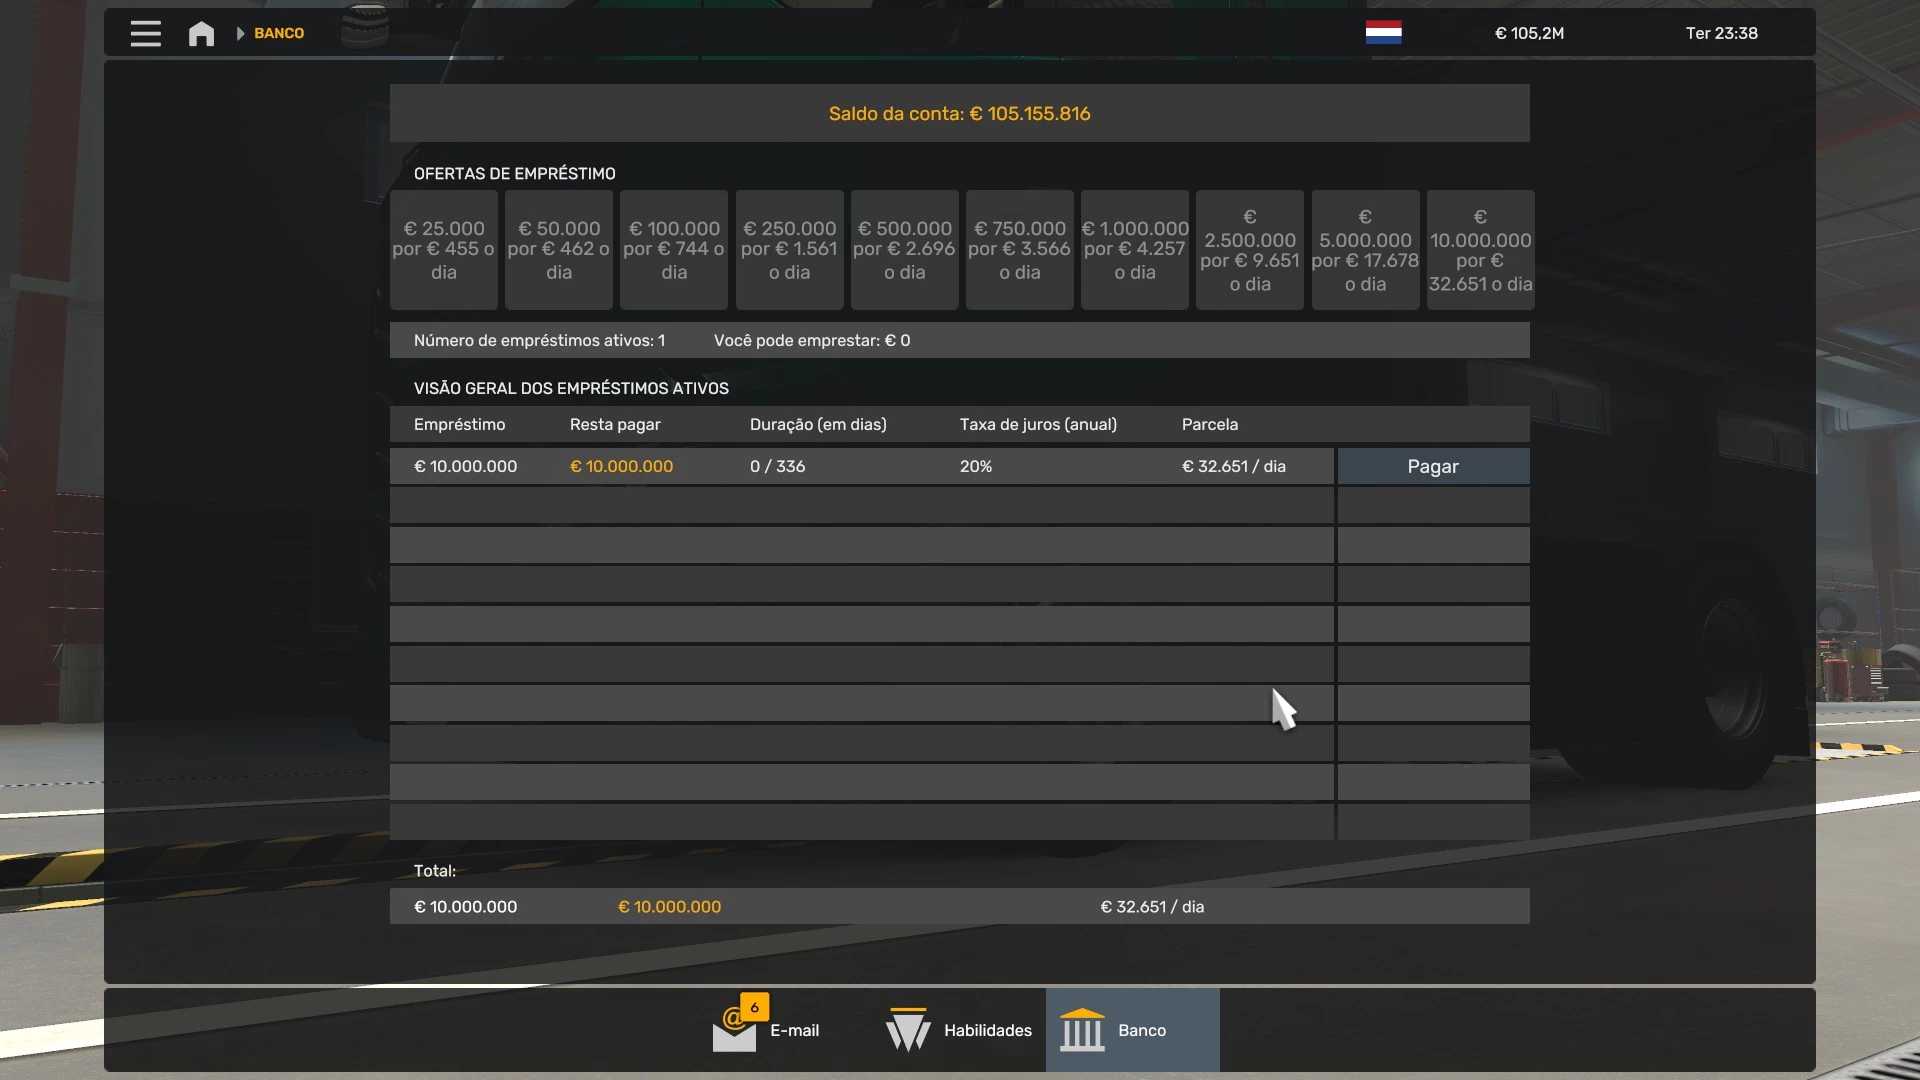Select the € 1.000.000 loan offer
Image resolution: width=1920 pixels, height=1080 pixels.
click(1134, 250)
